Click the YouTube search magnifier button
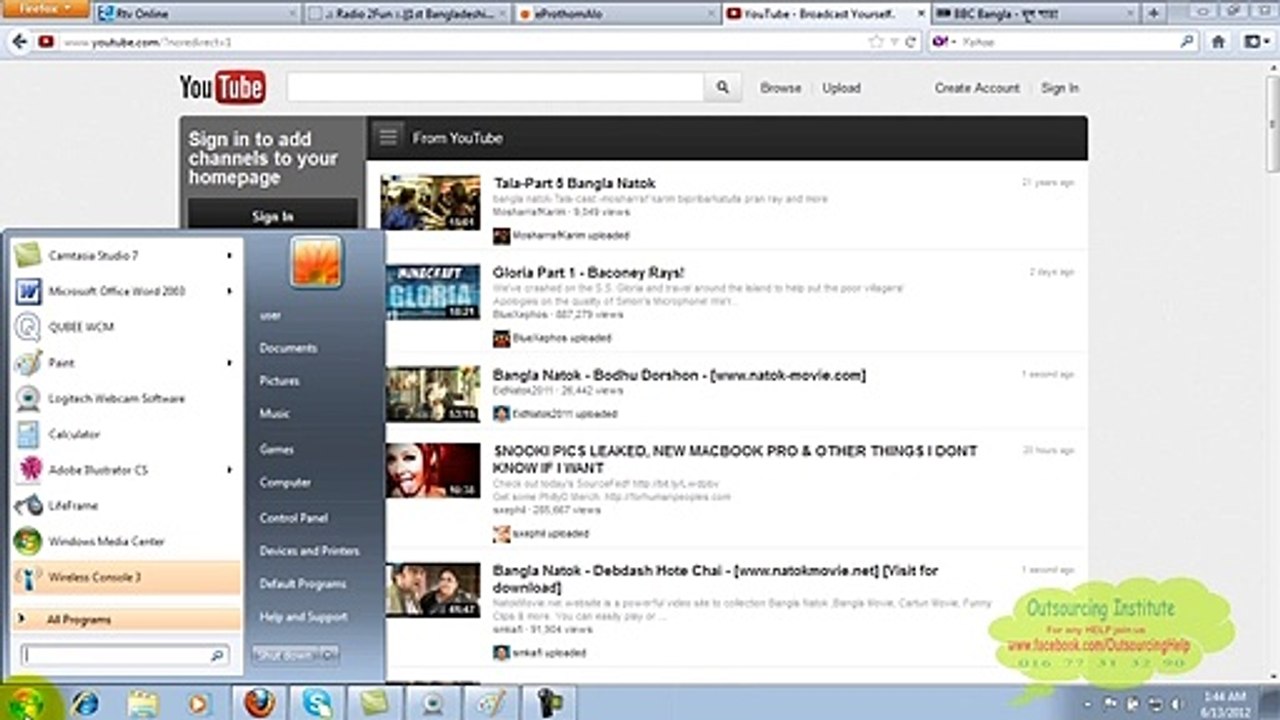Viewport: 1280px width, 720px height. pos(722,88)
